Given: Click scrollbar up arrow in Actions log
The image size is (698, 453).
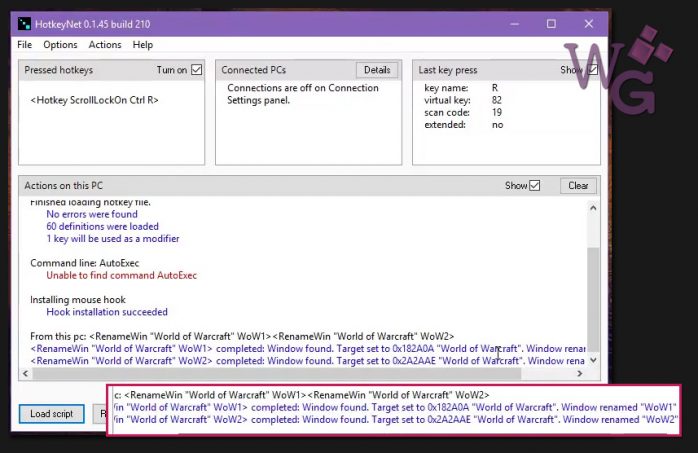Looking at the screenshot, I should (x=594, y=206).
